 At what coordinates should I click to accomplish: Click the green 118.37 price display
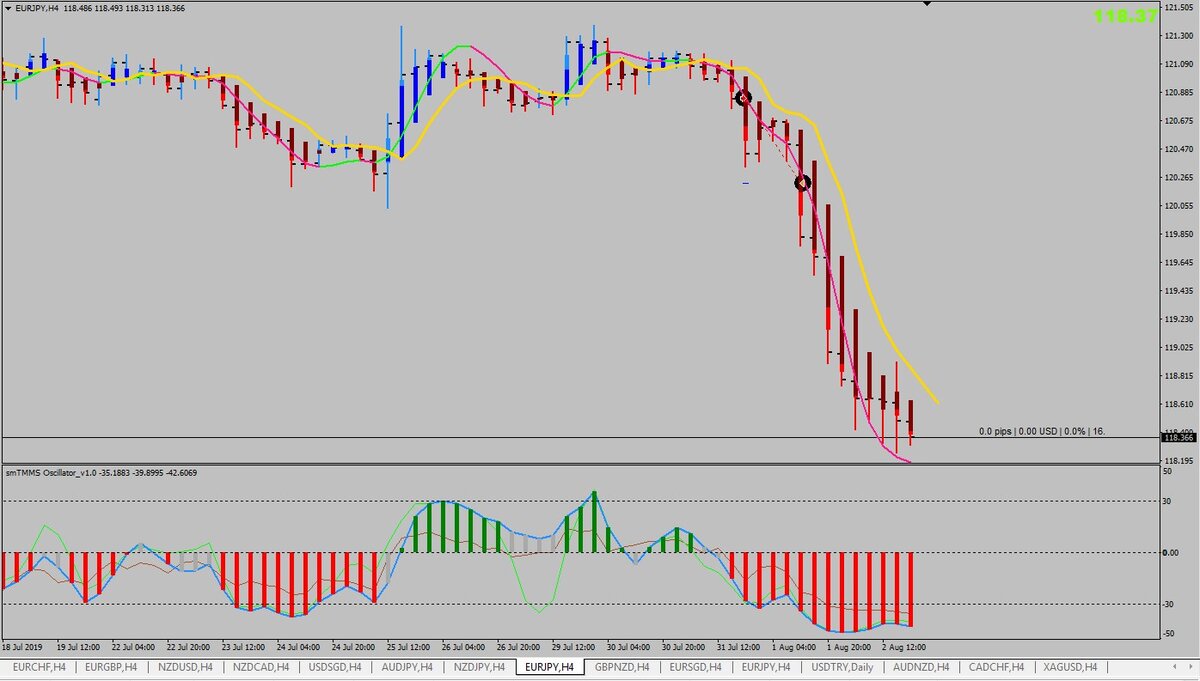(1125, 16)
